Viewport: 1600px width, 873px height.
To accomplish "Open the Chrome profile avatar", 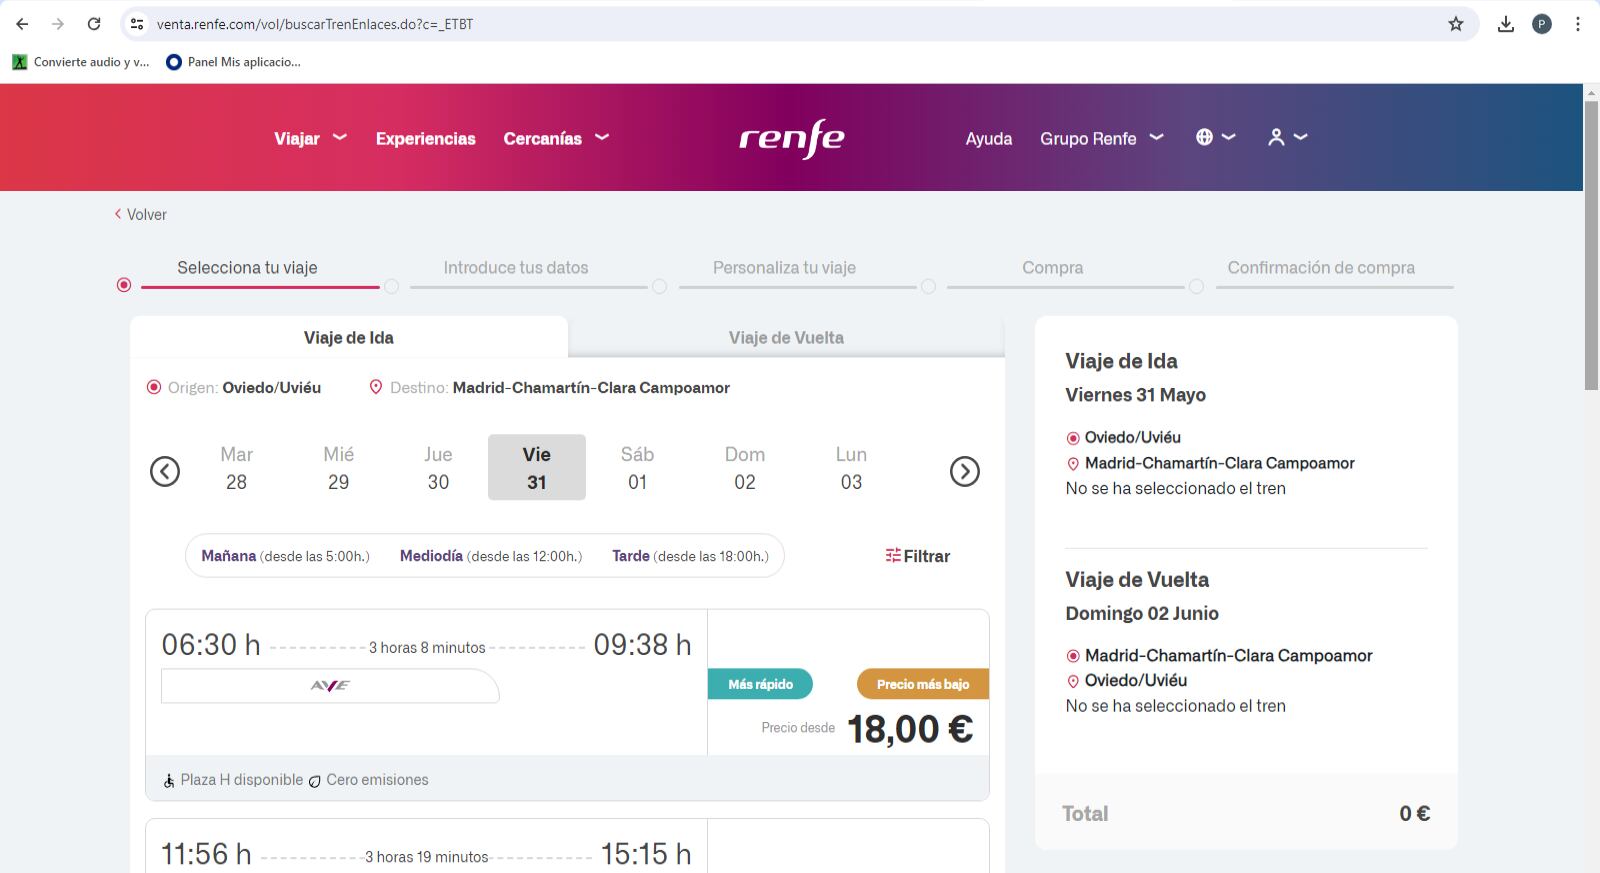I will tap(1542, 24).
